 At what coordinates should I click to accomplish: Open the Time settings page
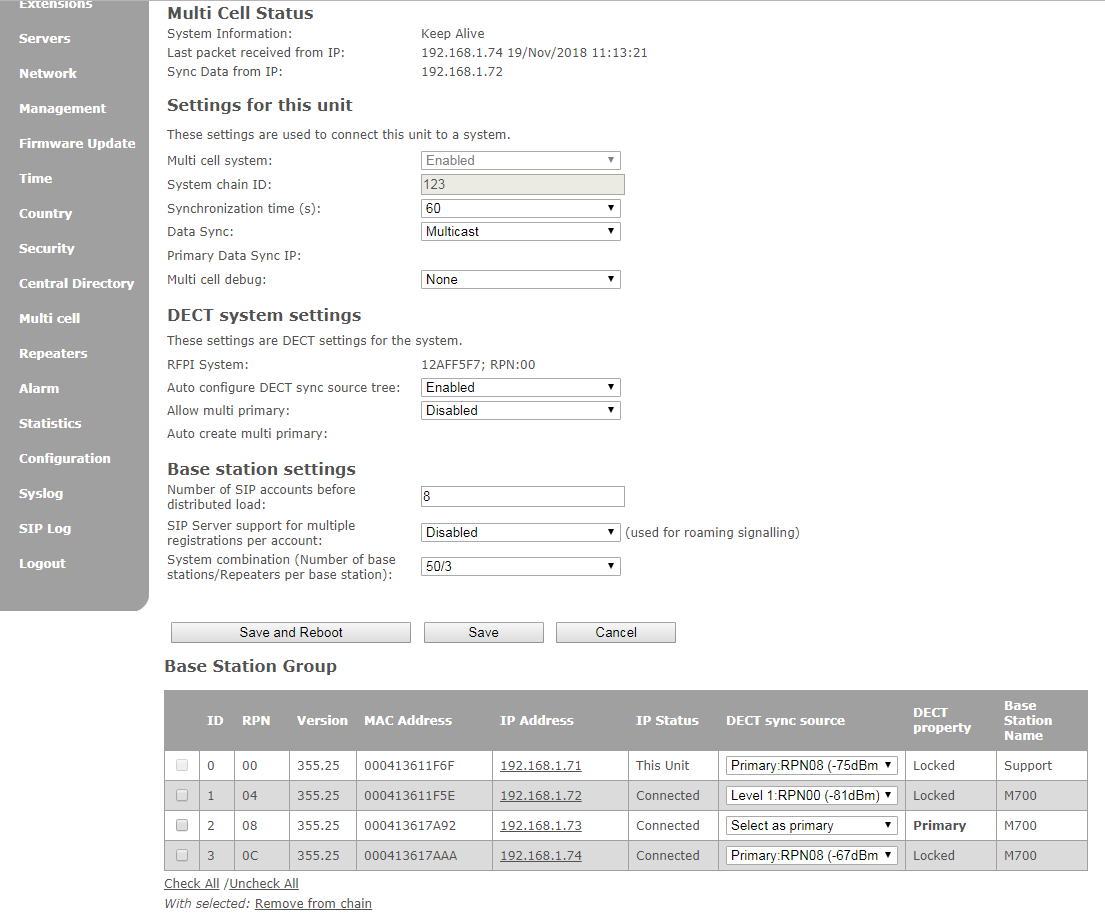[x=35, y=178]
